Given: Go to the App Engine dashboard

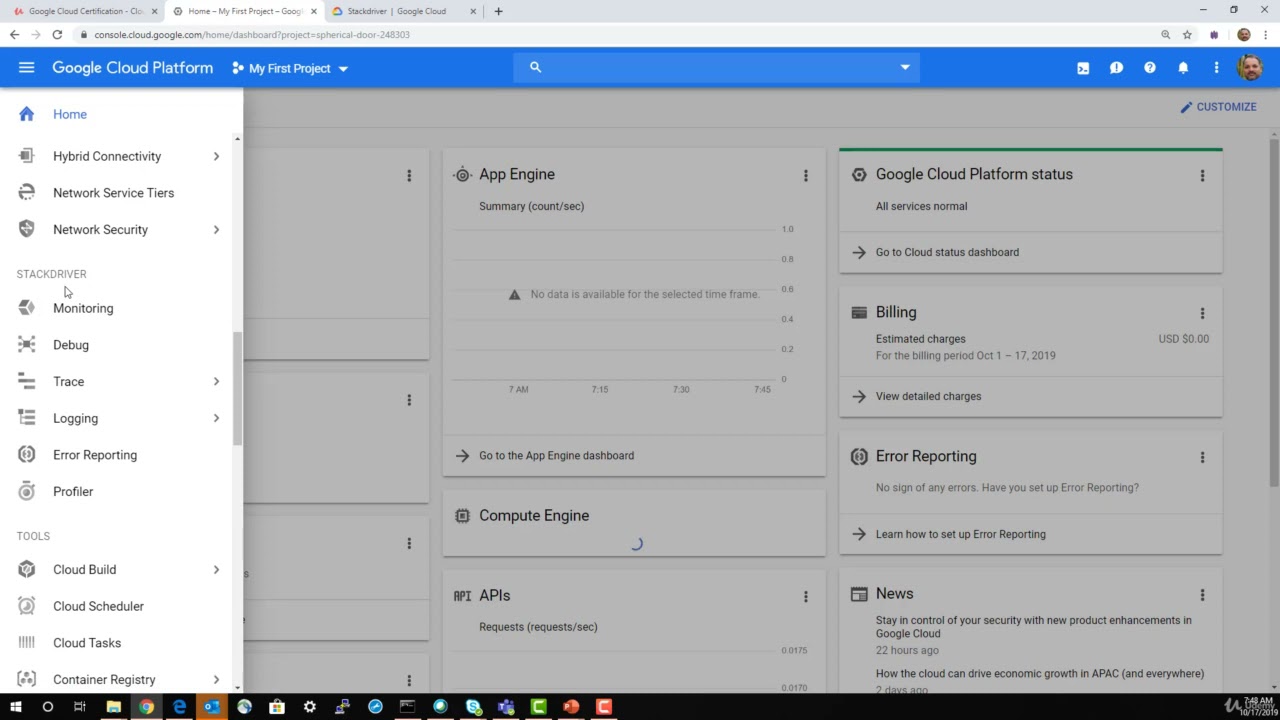Looking at the screenshot, I should [x=556, y=455].
